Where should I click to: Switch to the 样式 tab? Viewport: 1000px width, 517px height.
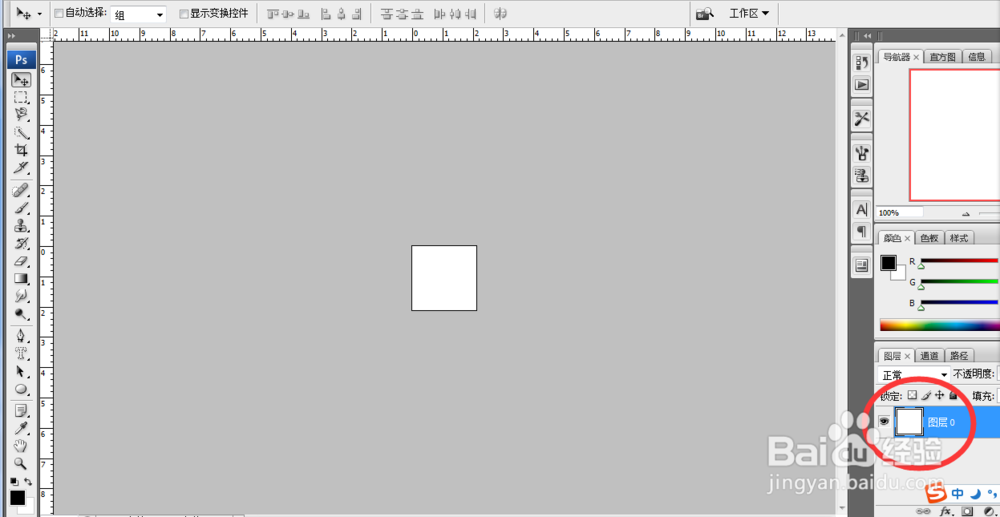959,238
